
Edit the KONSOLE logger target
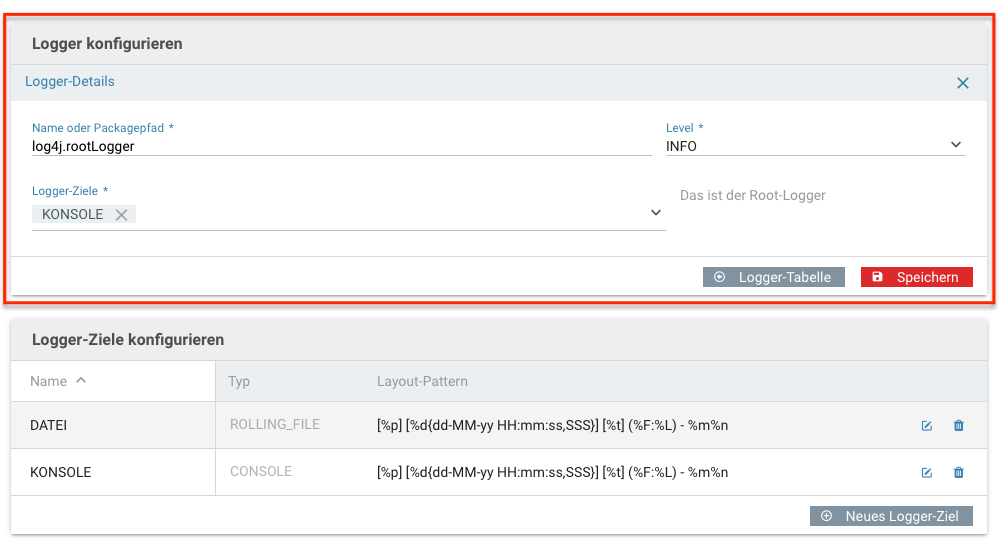[926, 472]
